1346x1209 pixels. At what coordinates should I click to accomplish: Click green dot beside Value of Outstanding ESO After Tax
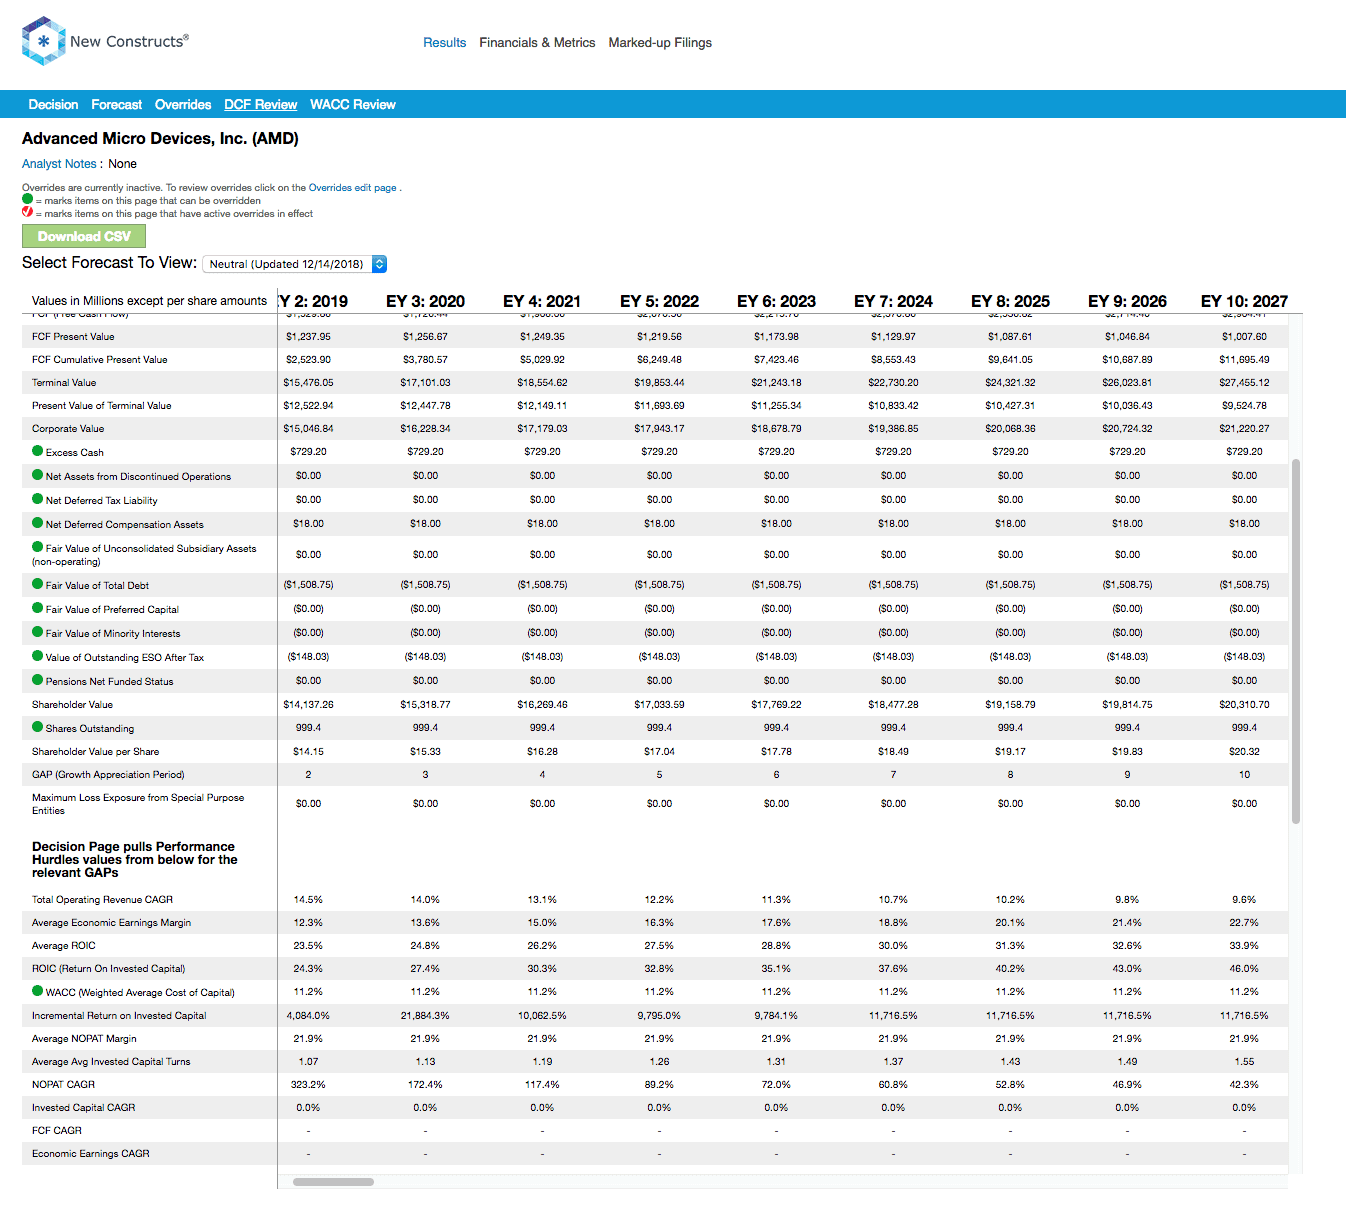pos(38,656)
